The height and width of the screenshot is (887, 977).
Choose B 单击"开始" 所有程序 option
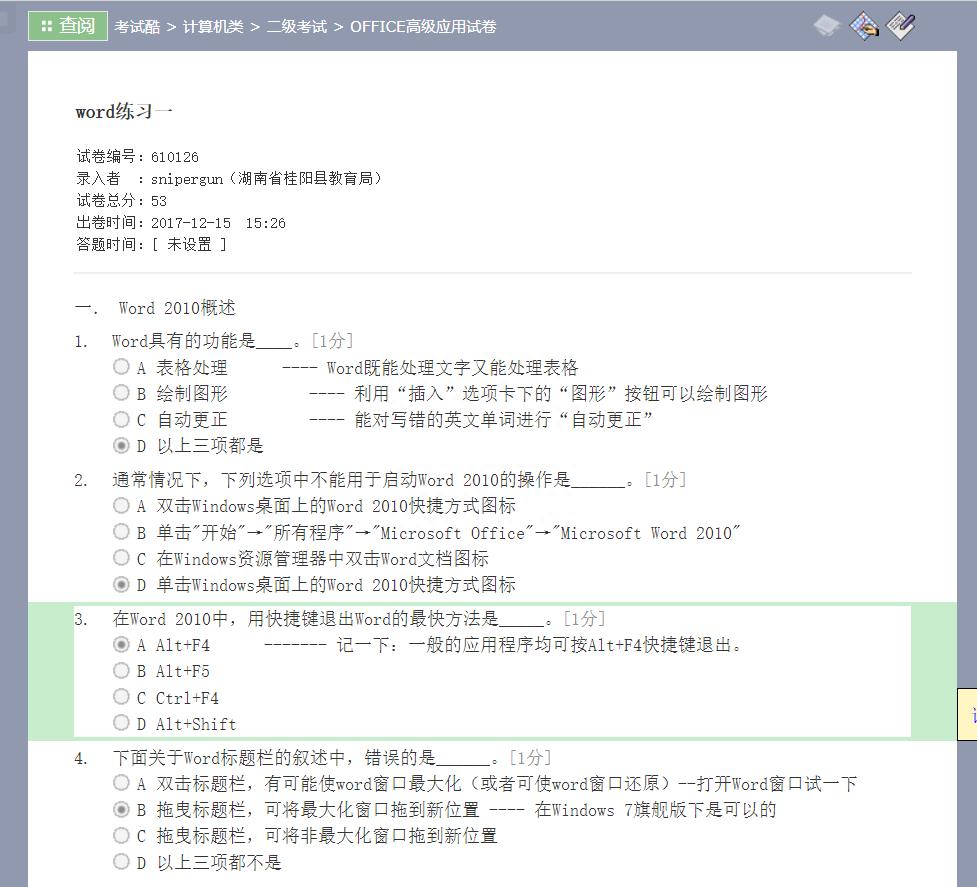tap(122, 532)
